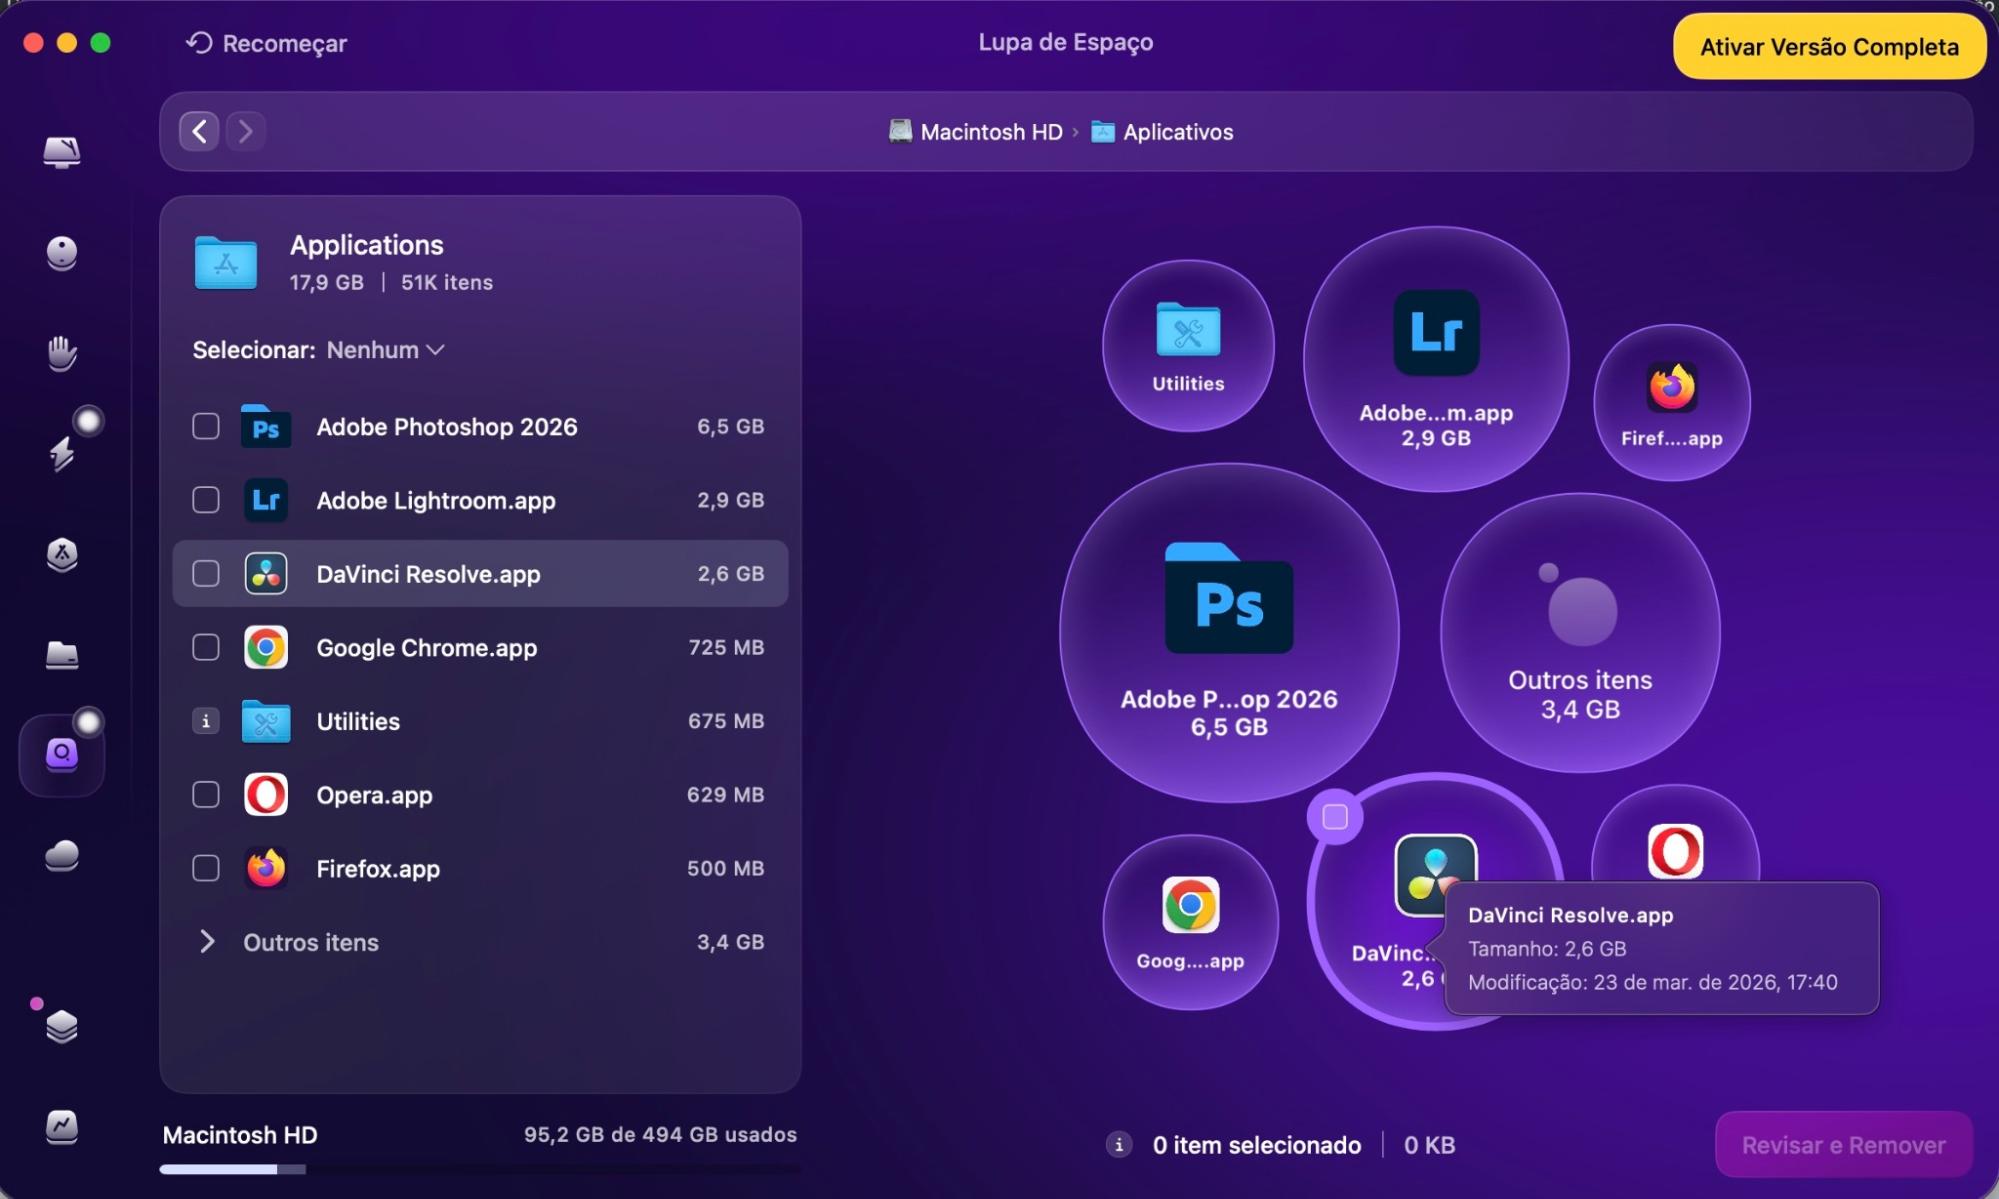
Task: Go back with the left chevron
Action: tap(199, 131)
